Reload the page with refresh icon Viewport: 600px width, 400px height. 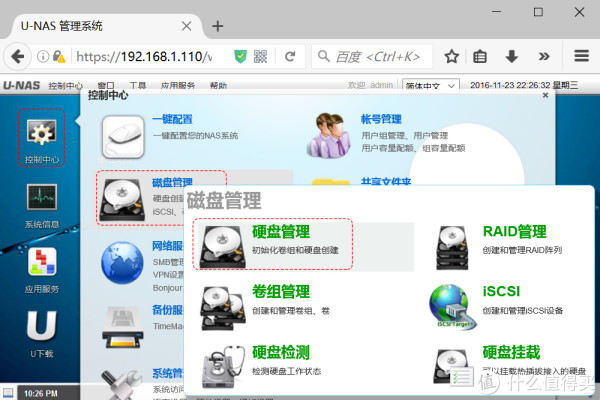(290, 57)
